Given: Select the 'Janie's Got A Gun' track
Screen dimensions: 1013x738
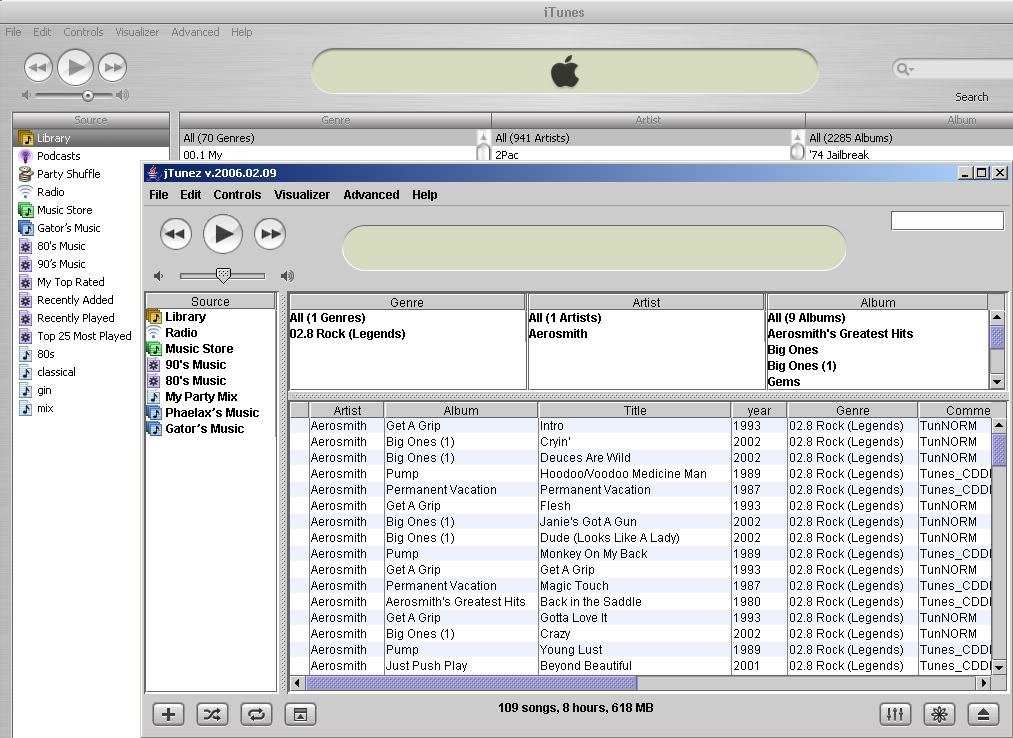Looking at the screenshot, I should pyautogui.click(x=588, y=522).
